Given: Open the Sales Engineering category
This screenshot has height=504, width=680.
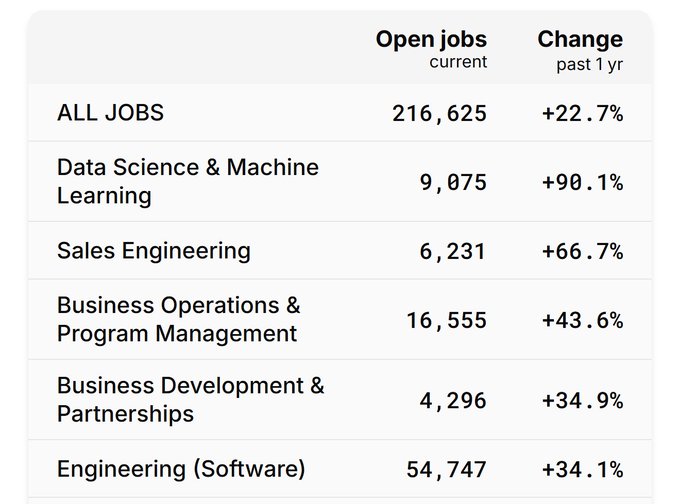Looking at the screenshot, I should (153, 250).
